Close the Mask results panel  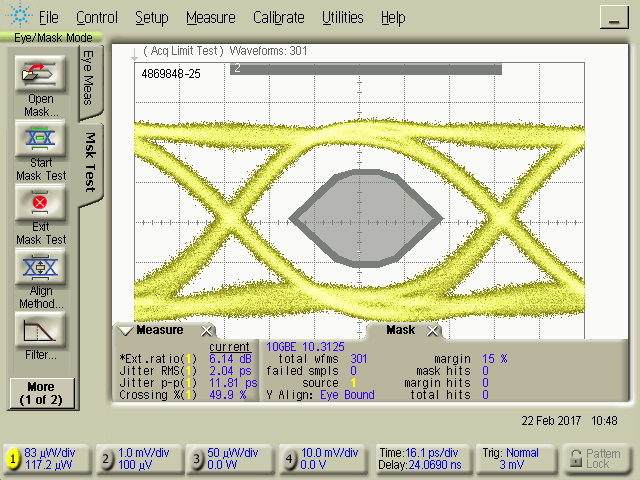click(431, 331)
